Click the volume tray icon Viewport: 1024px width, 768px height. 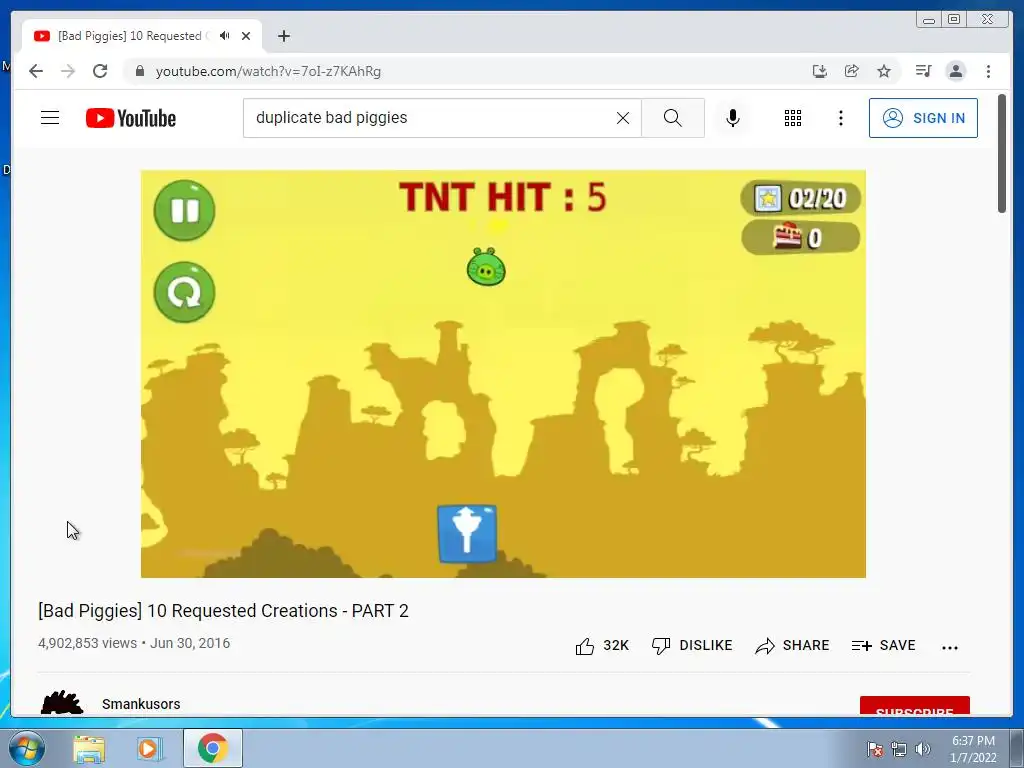[922, 749]
